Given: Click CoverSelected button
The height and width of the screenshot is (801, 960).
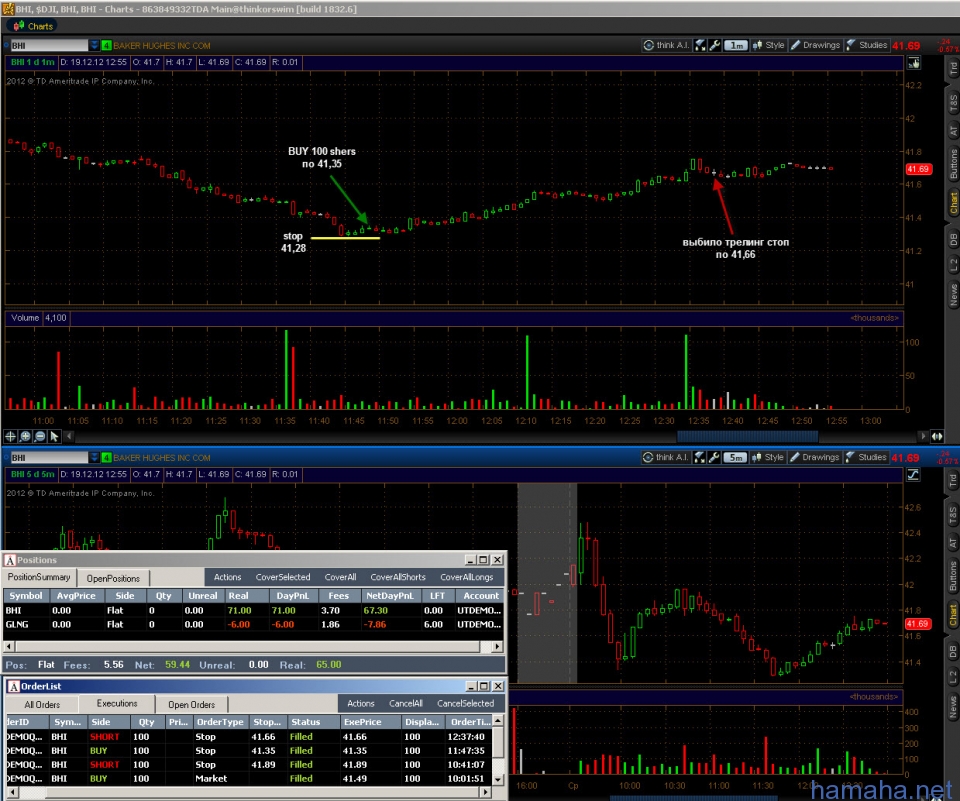Looking at the screenshot, I should coord(283,577).
